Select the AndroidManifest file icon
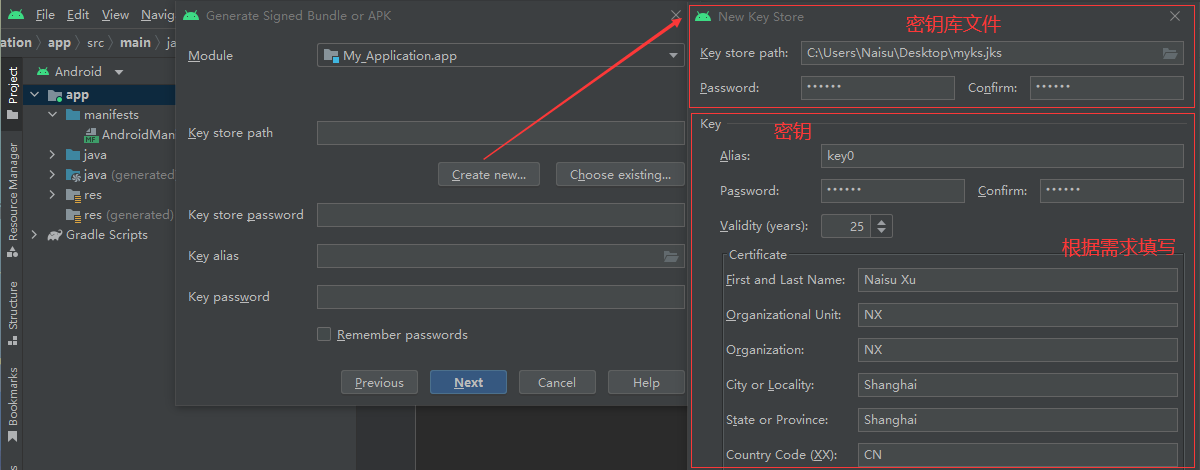 coord(91,135)
